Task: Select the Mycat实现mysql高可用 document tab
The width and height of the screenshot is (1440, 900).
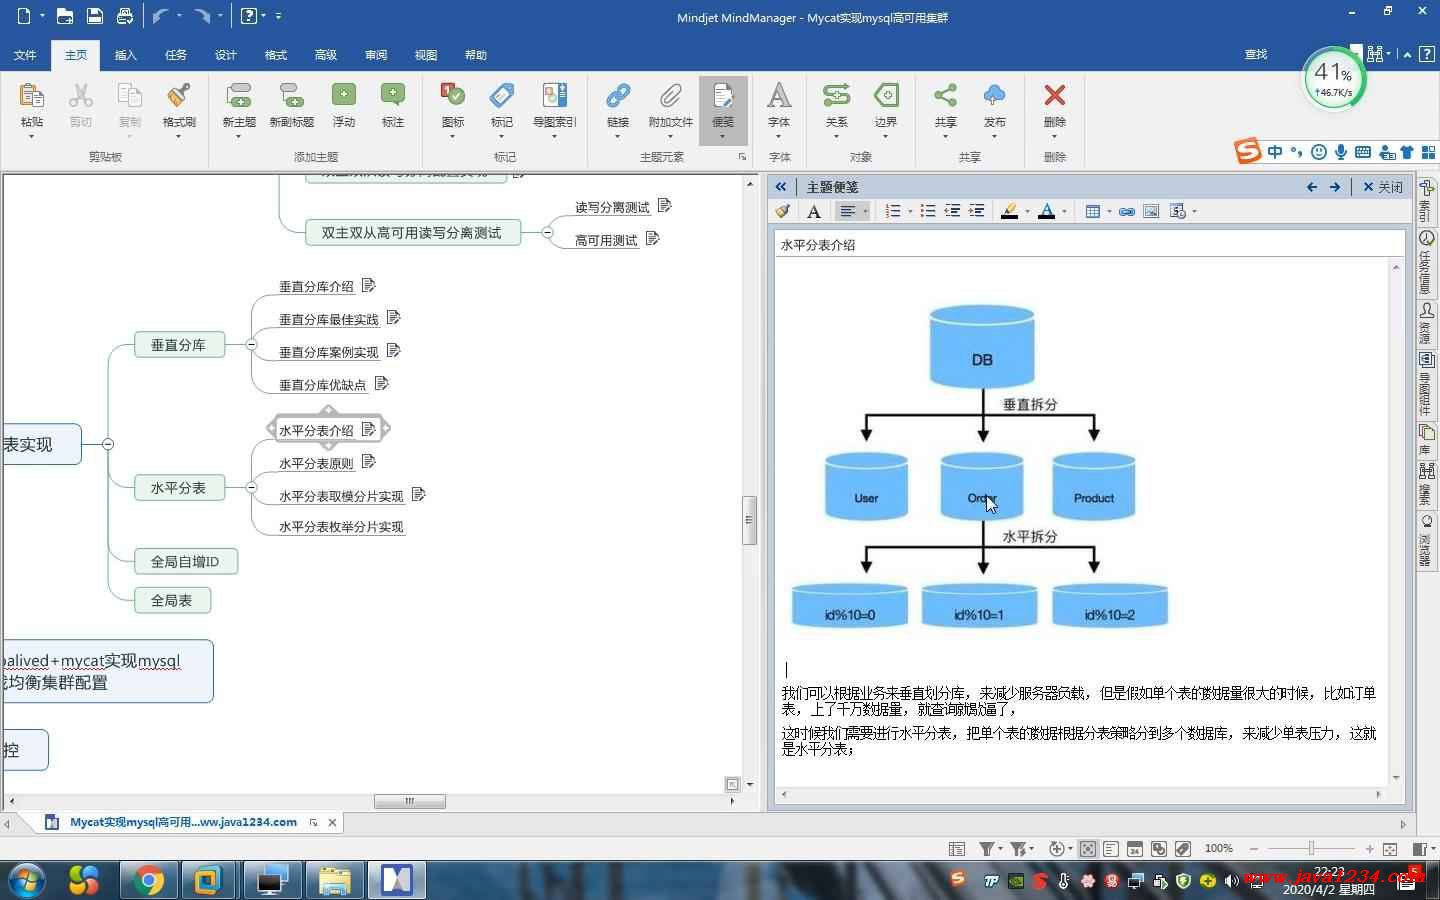Action: pos(183,822)
